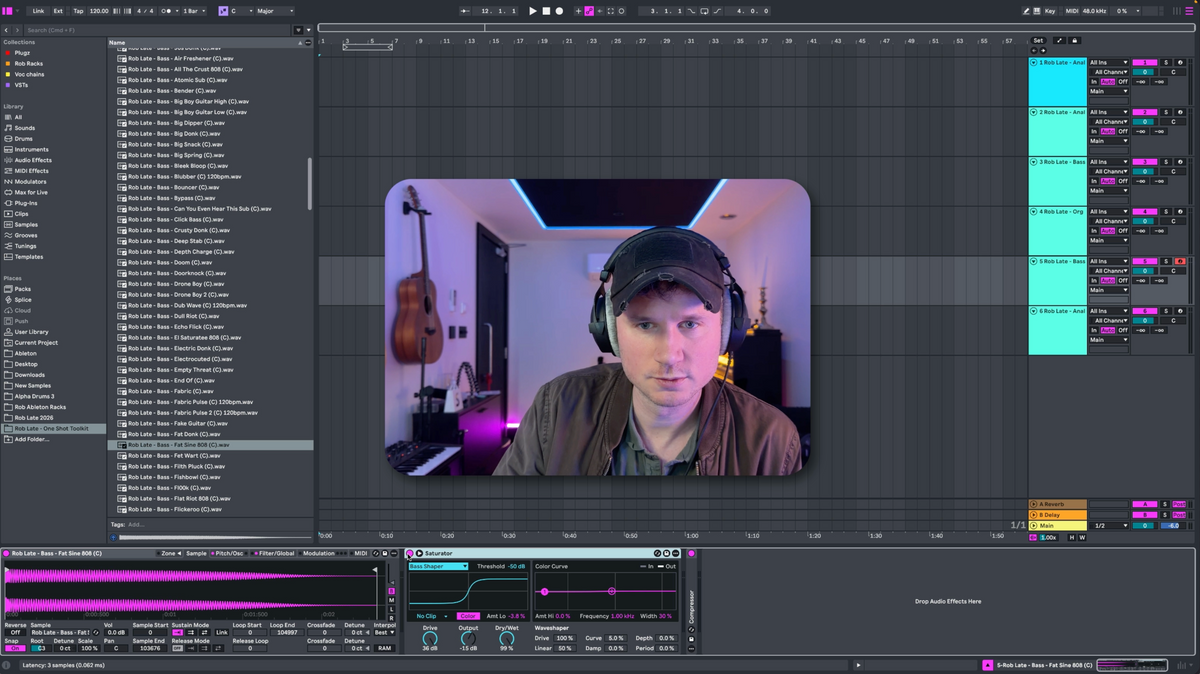Click the Lock Envelopes padlock icon

coord(1075,40)
